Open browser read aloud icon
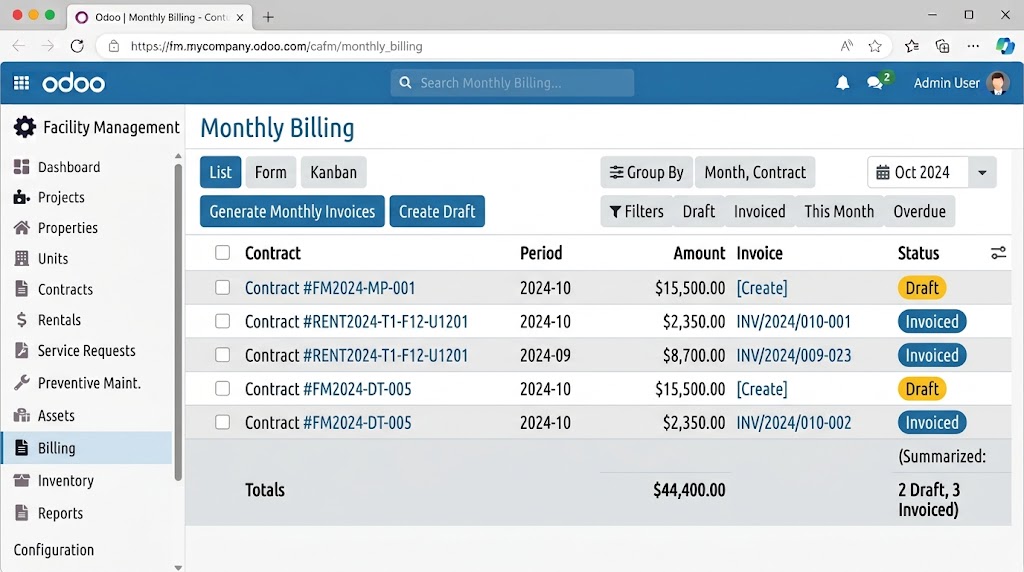Viewport: 1024px width, 572px height. pos(846,46)
